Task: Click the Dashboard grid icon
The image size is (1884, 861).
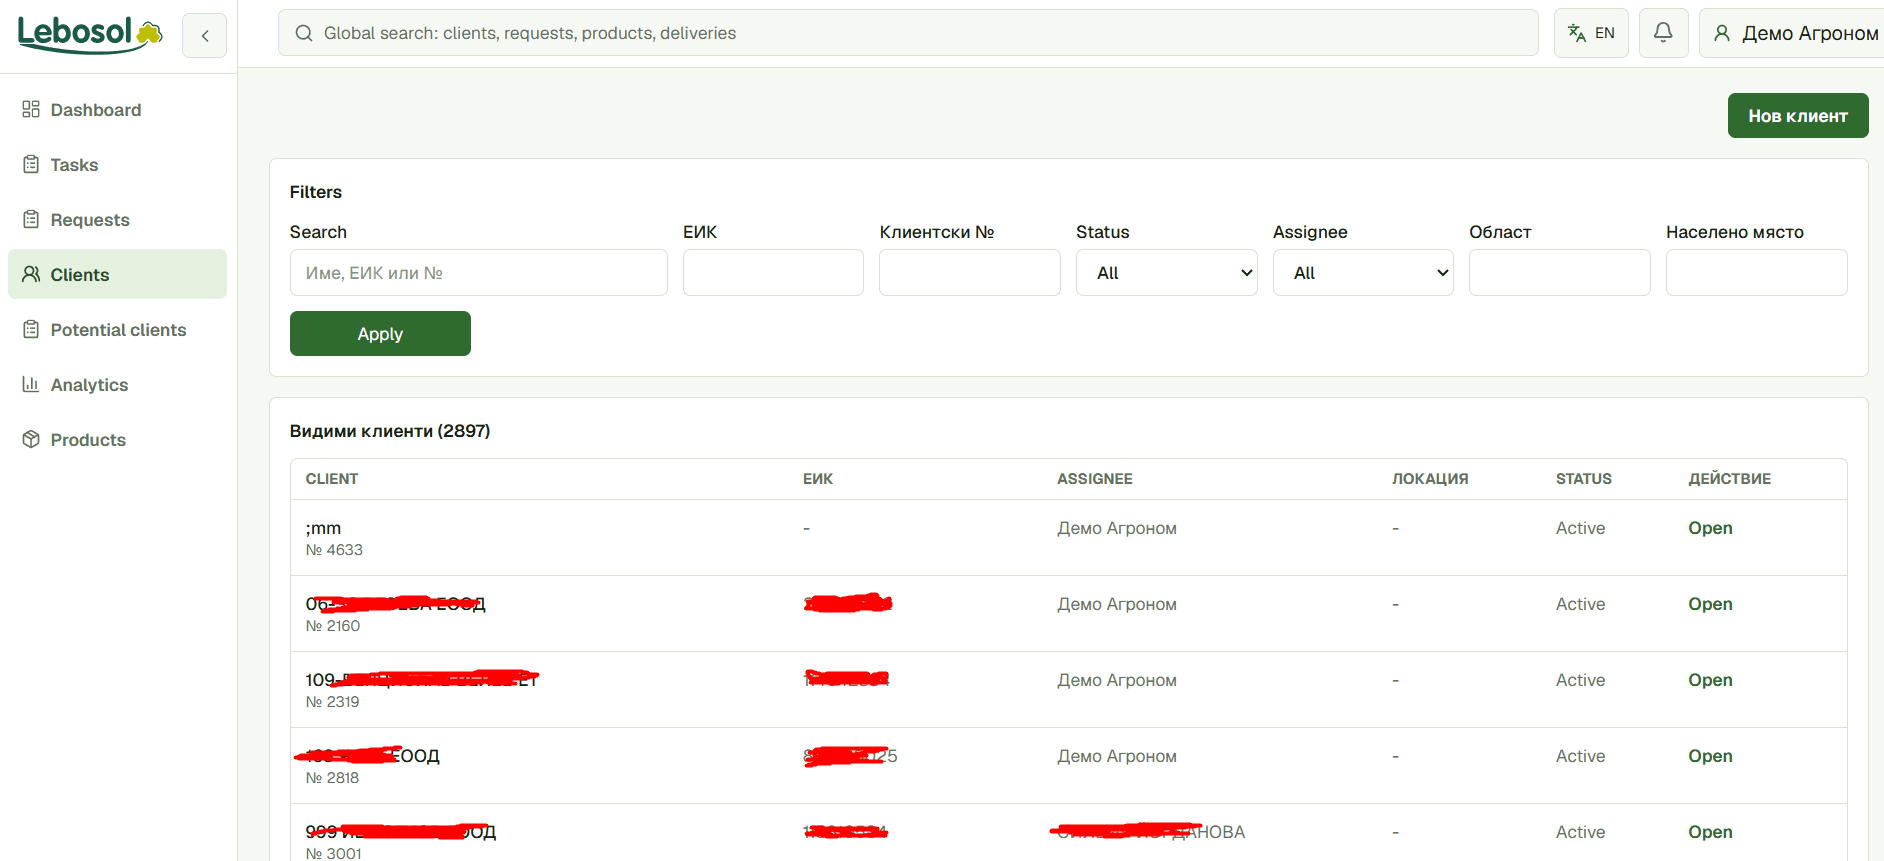Action: pos(31,109)
